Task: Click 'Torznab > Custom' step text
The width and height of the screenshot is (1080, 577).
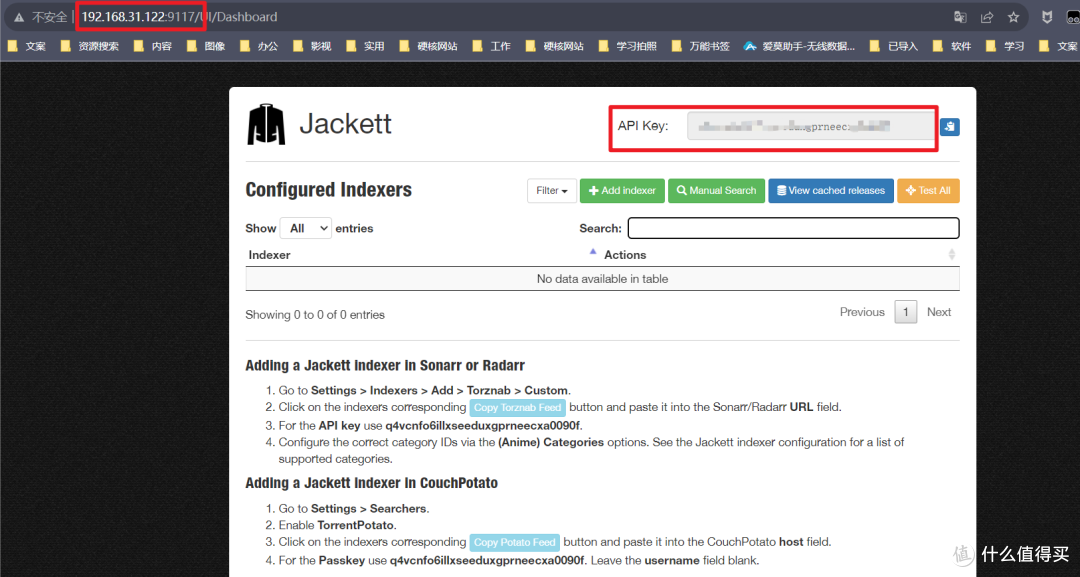Action: (x=517, y=390)
